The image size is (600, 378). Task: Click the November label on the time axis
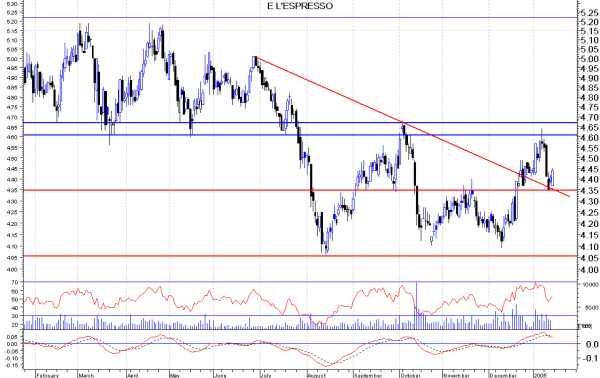pyautogui.click(x=457, y=375)
